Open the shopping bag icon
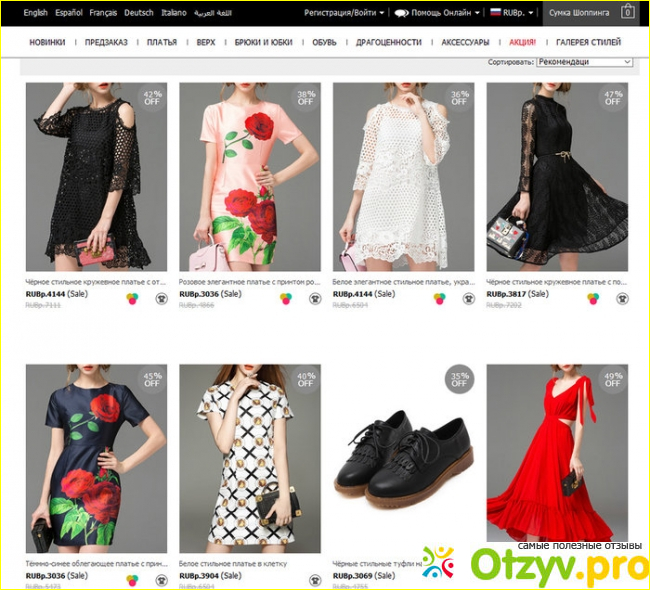The height and width of the screenshot is (590, 650). 628,13
